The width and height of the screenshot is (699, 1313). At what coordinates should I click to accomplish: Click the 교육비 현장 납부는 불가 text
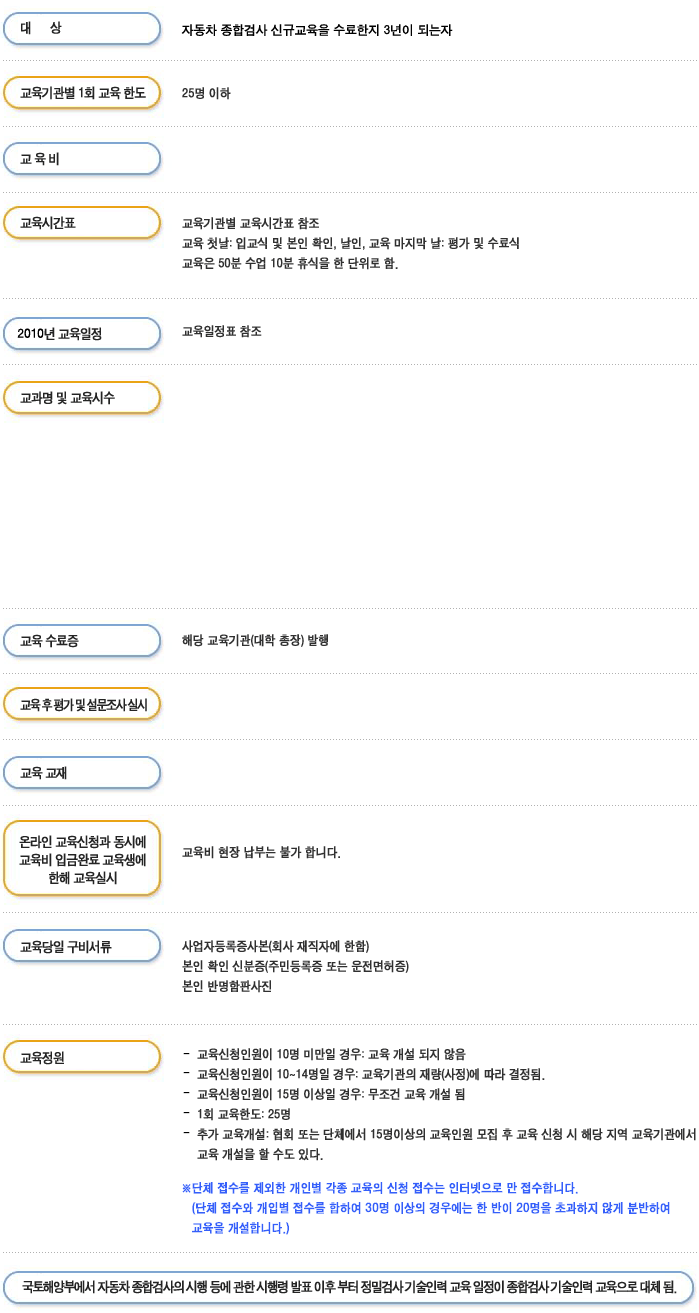pyautogui.click(x=262, y=853)
